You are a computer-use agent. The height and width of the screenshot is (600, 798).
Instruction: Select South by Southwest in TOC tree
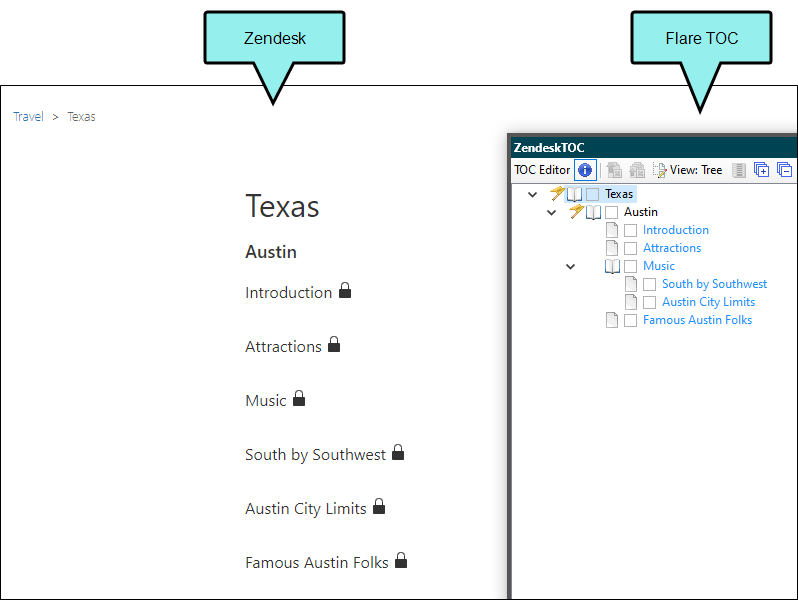(x=715, y=284)
